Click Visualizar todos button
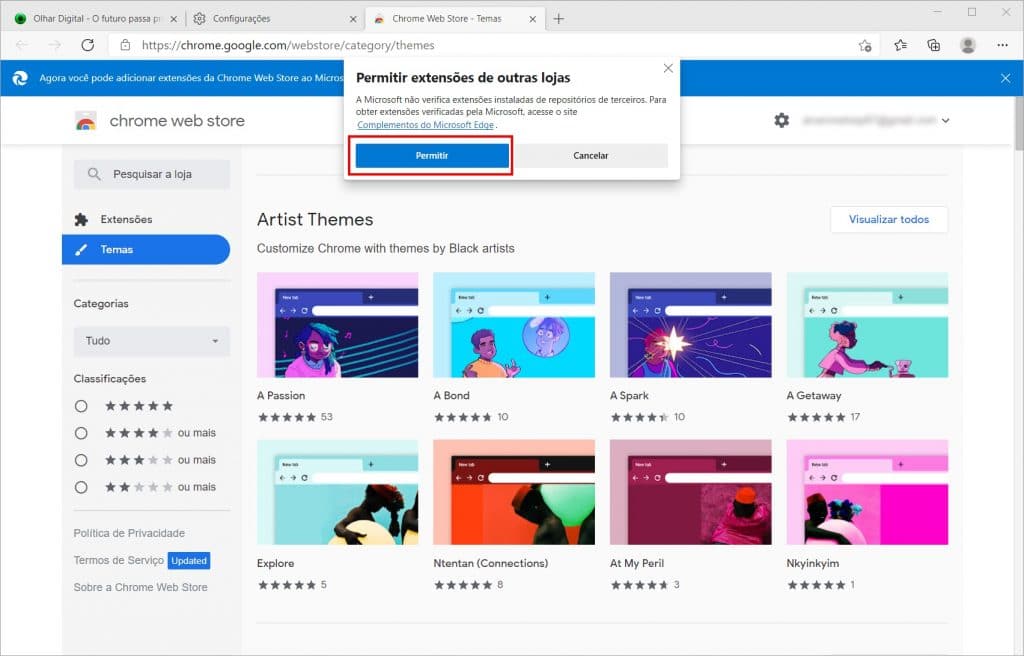 [x=889, y=220]
